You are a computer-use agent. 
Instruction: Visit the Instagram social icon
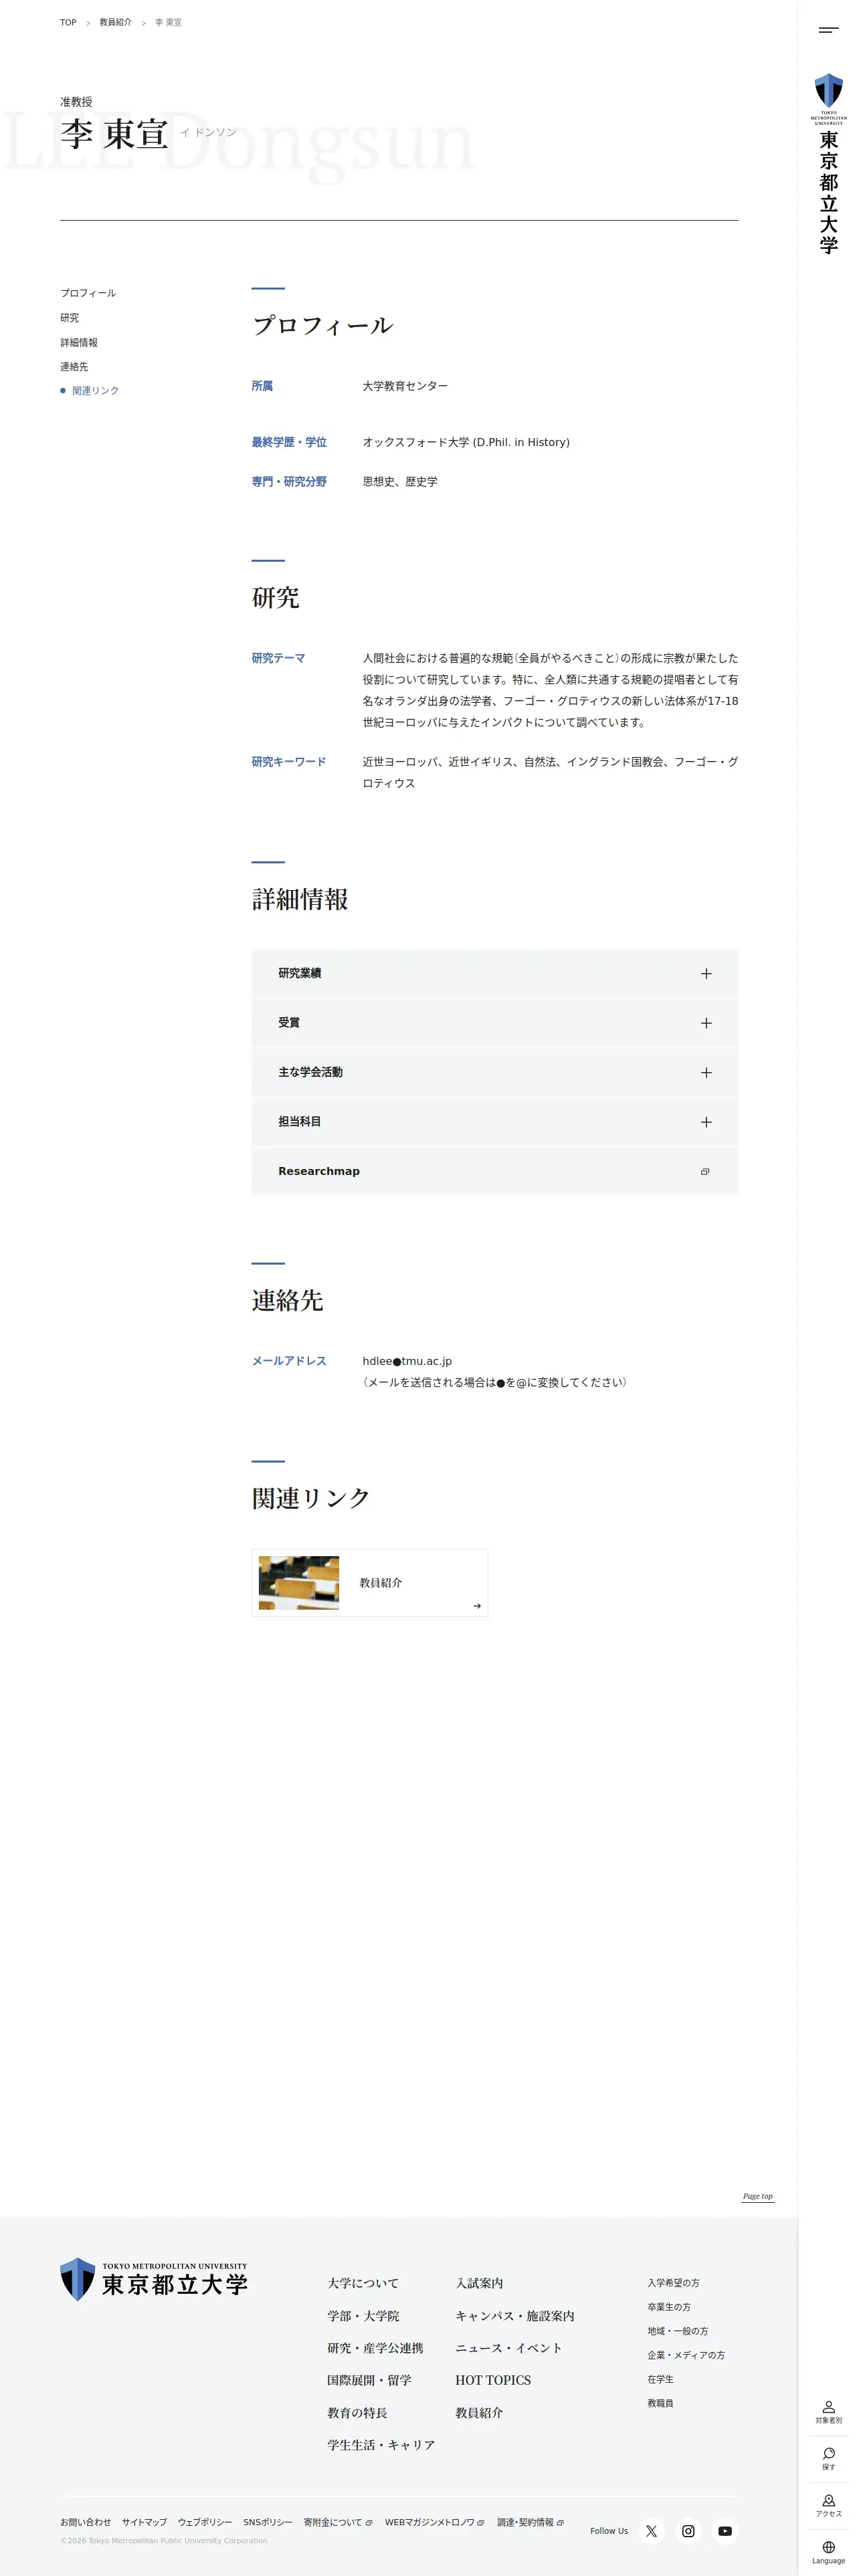point(688,2531)
